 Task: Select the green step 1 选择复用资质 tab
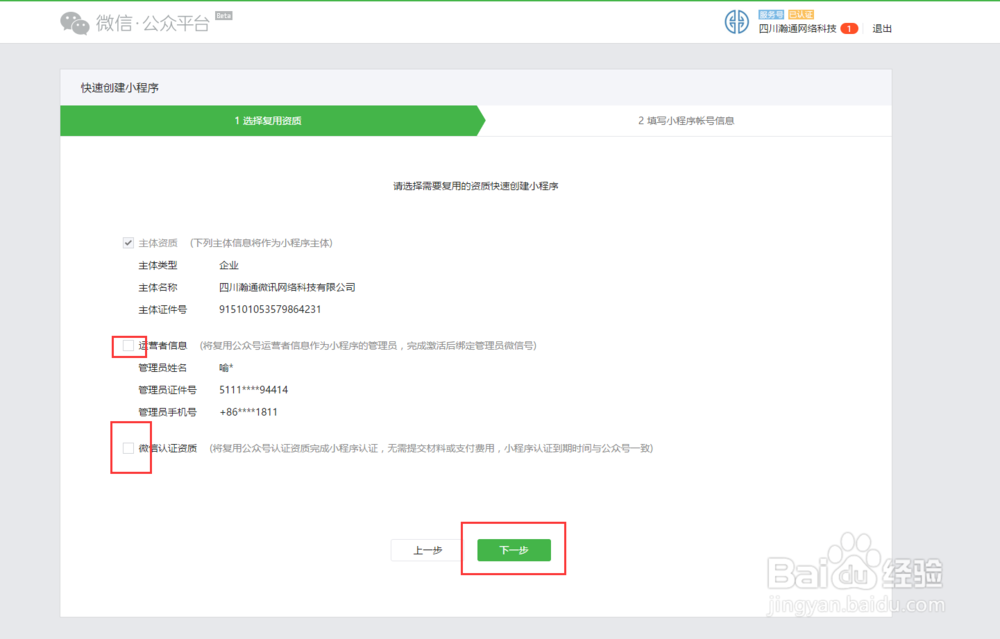pos(270,120)
